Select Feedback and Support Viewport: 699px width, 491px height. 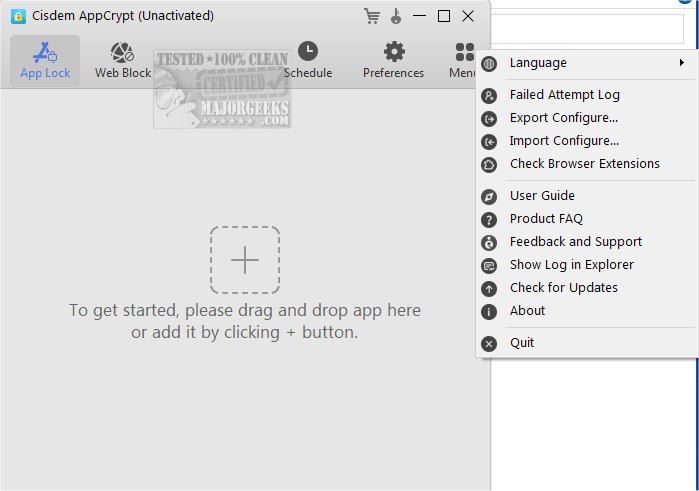[x=587, y=242]
